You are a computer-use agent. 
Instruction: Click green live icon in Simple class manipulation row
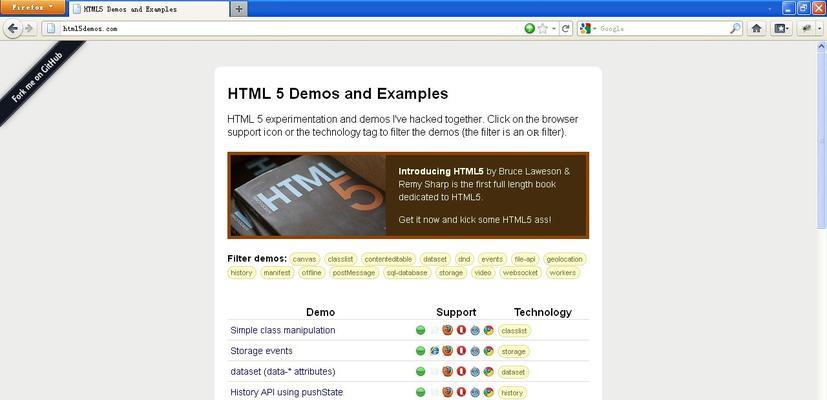[x=420, y=330]
